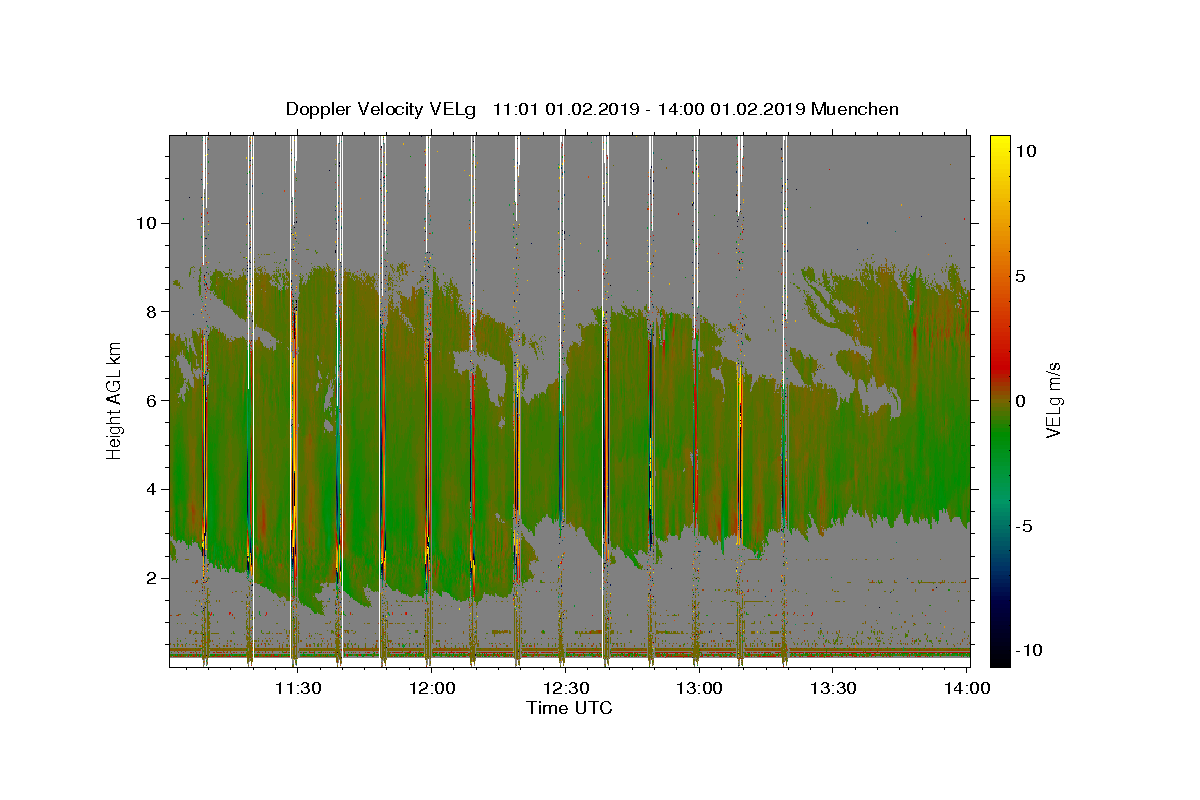This screenshot has height=800, width=1200.
Task: Click the 11:30 time axis label
Action: click(298, 688)
